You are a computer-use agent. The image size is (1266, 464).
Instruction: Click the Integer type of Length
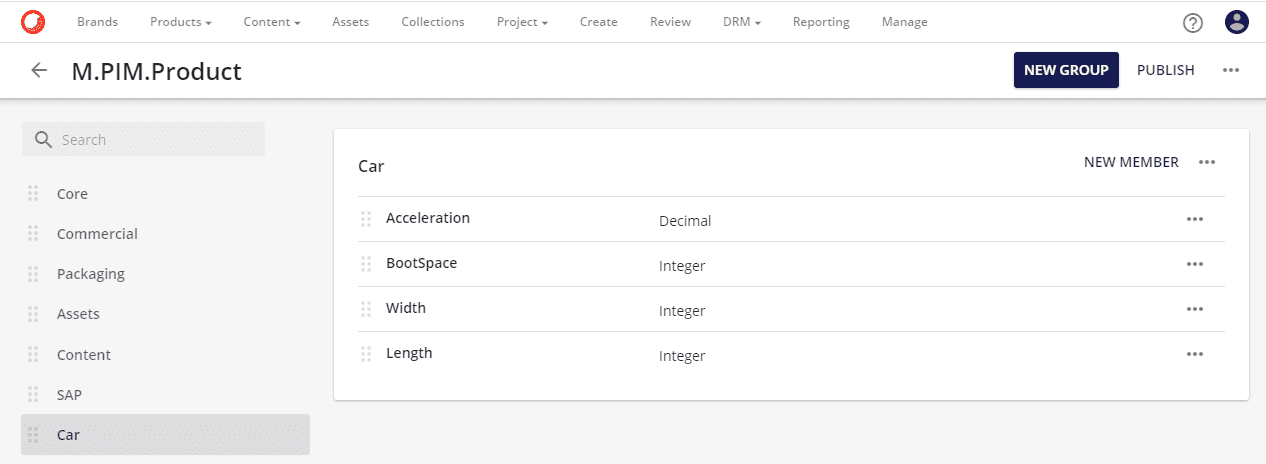(x=682, y=356)
